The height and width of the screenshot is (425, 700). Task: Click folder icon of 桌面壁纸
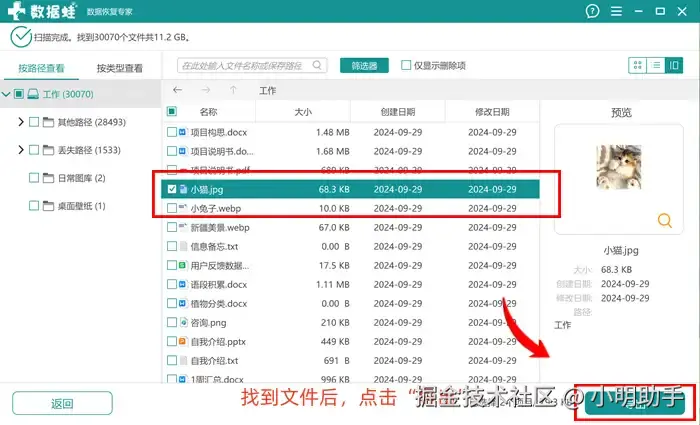click(48, 206)
